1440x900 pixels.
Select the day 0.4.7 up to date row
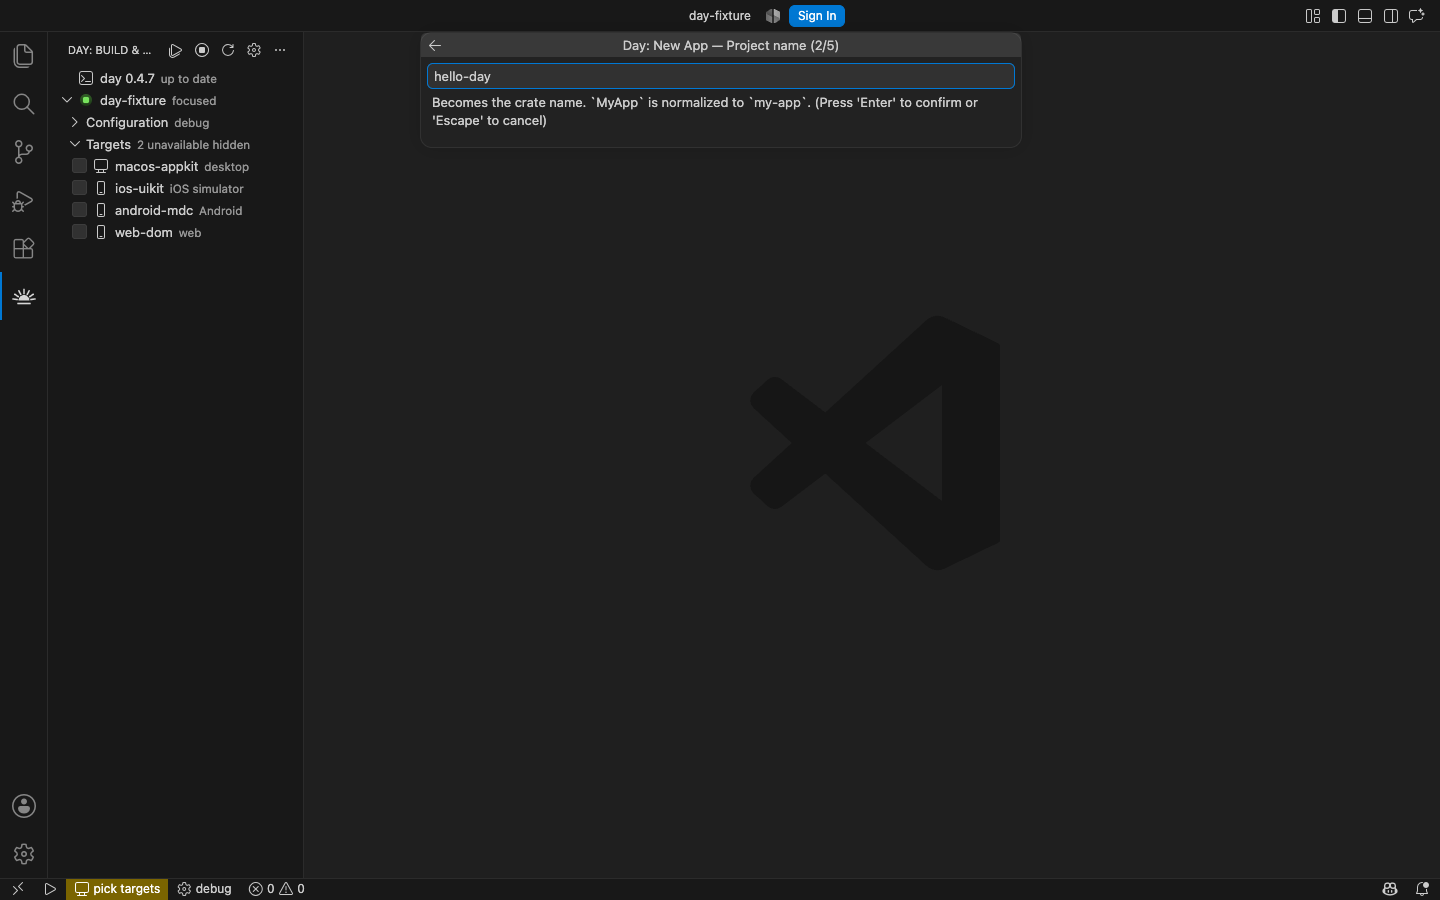pos(175,78)
